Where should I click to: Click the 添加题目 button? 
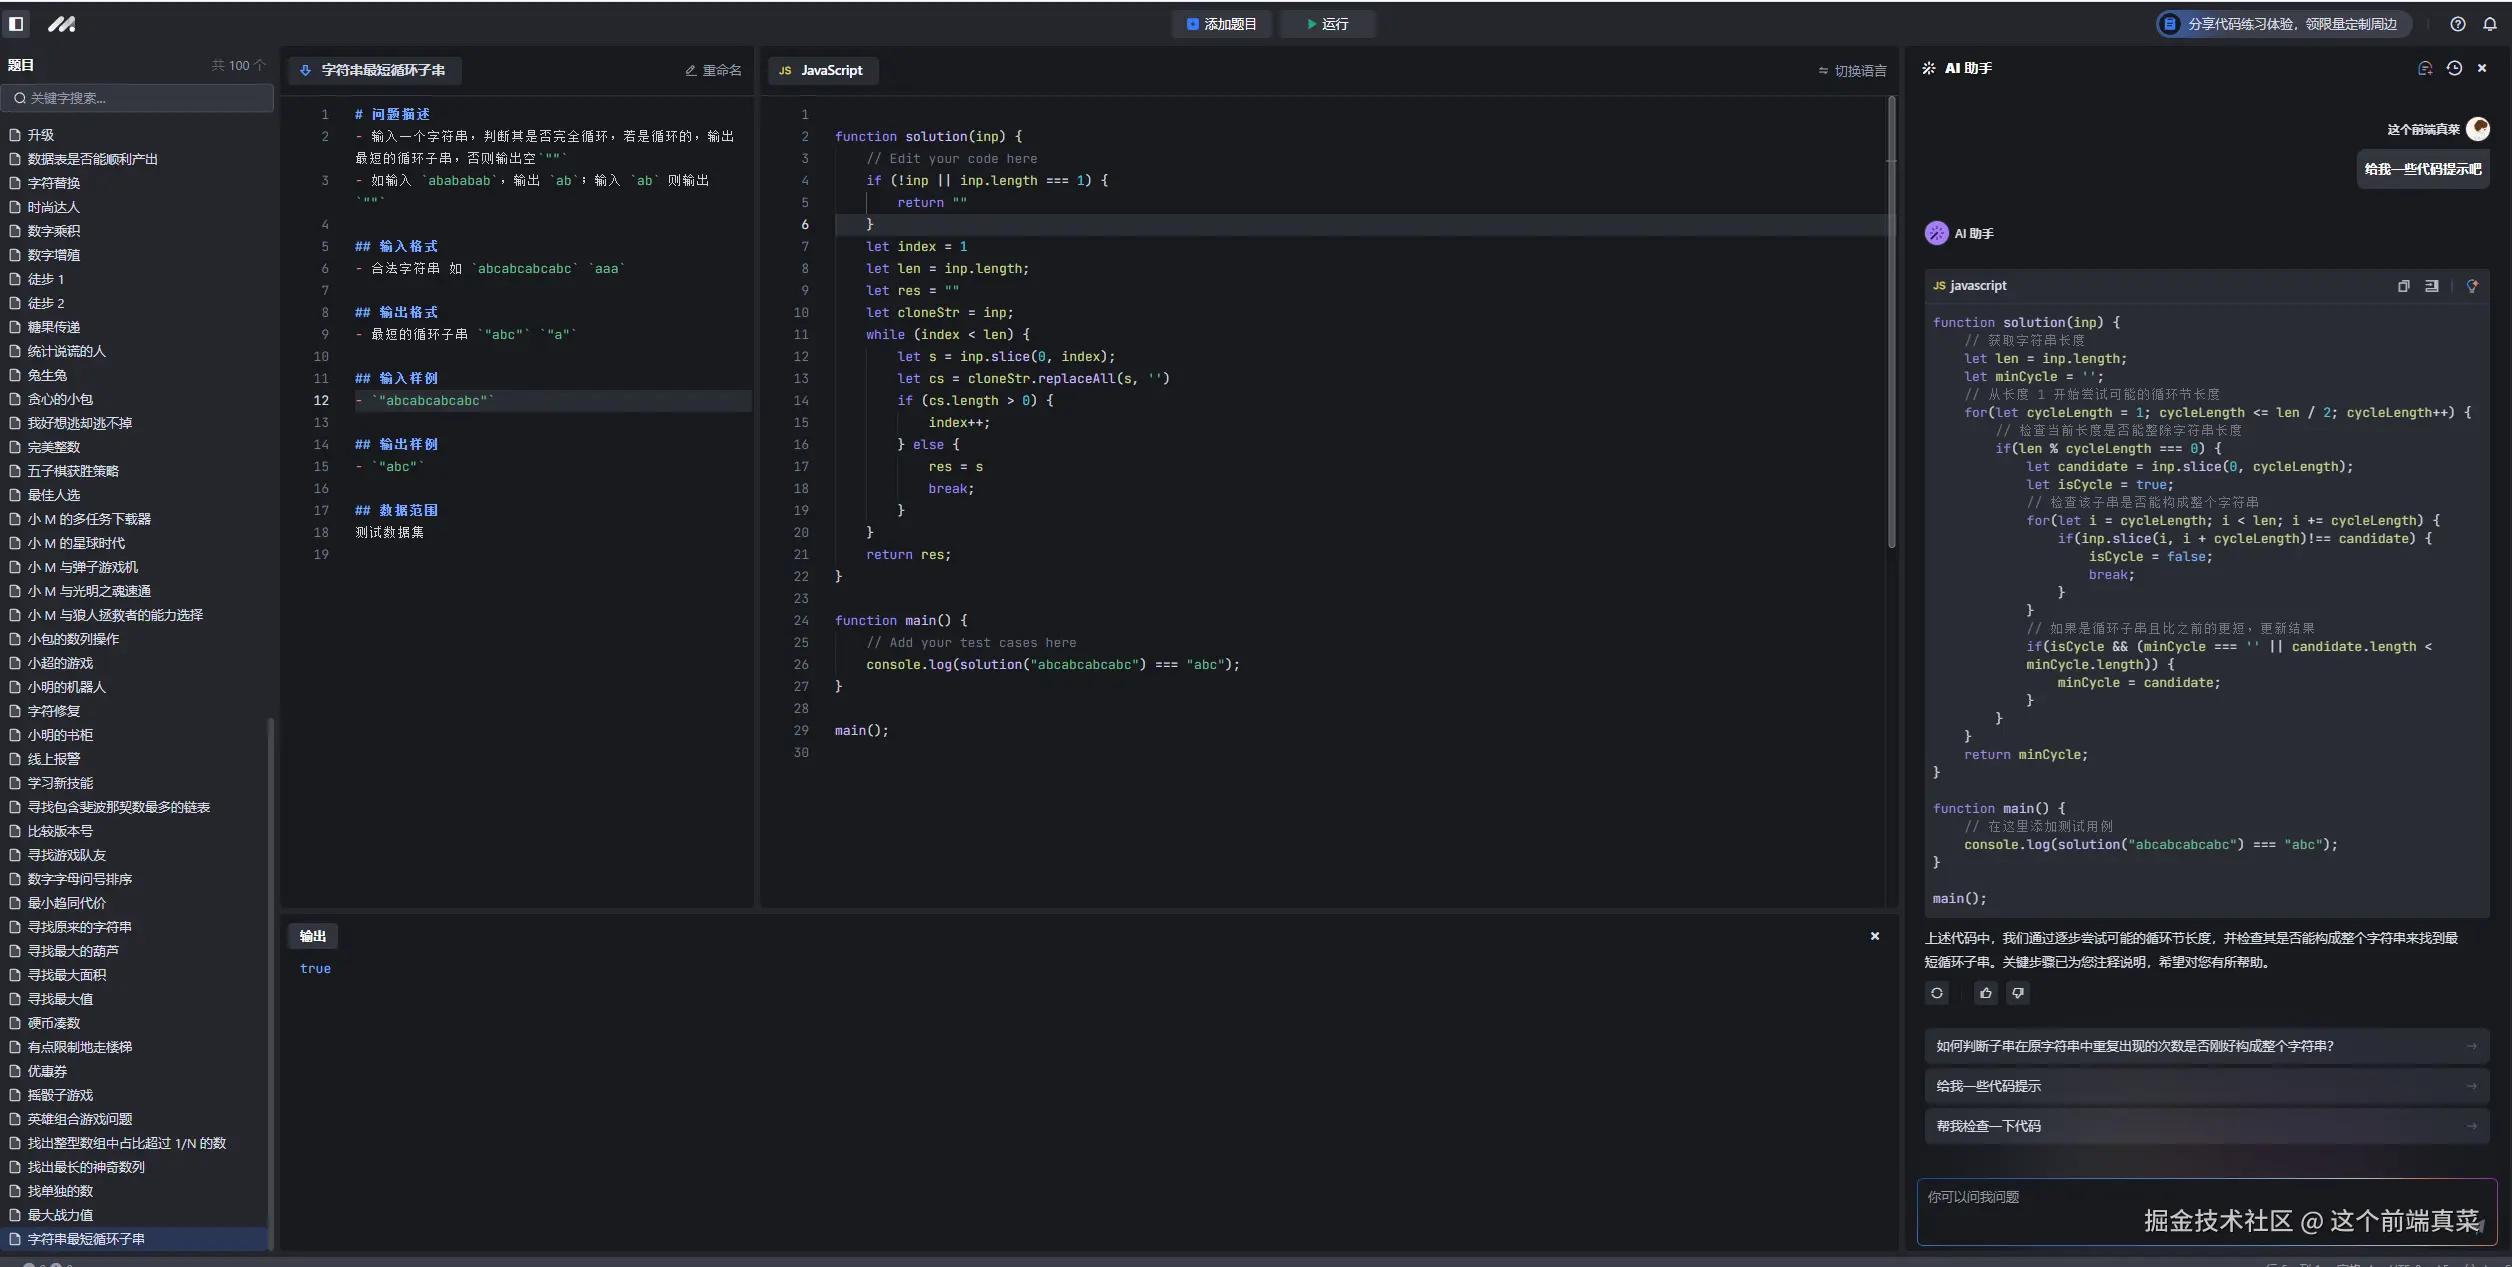(1222, 24)
